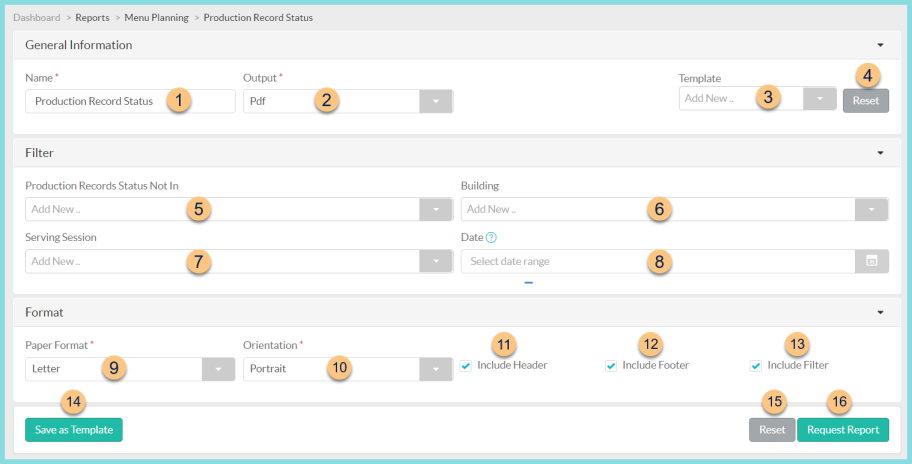
Task: Collapse the Filter section
Action: click(880, 153)
